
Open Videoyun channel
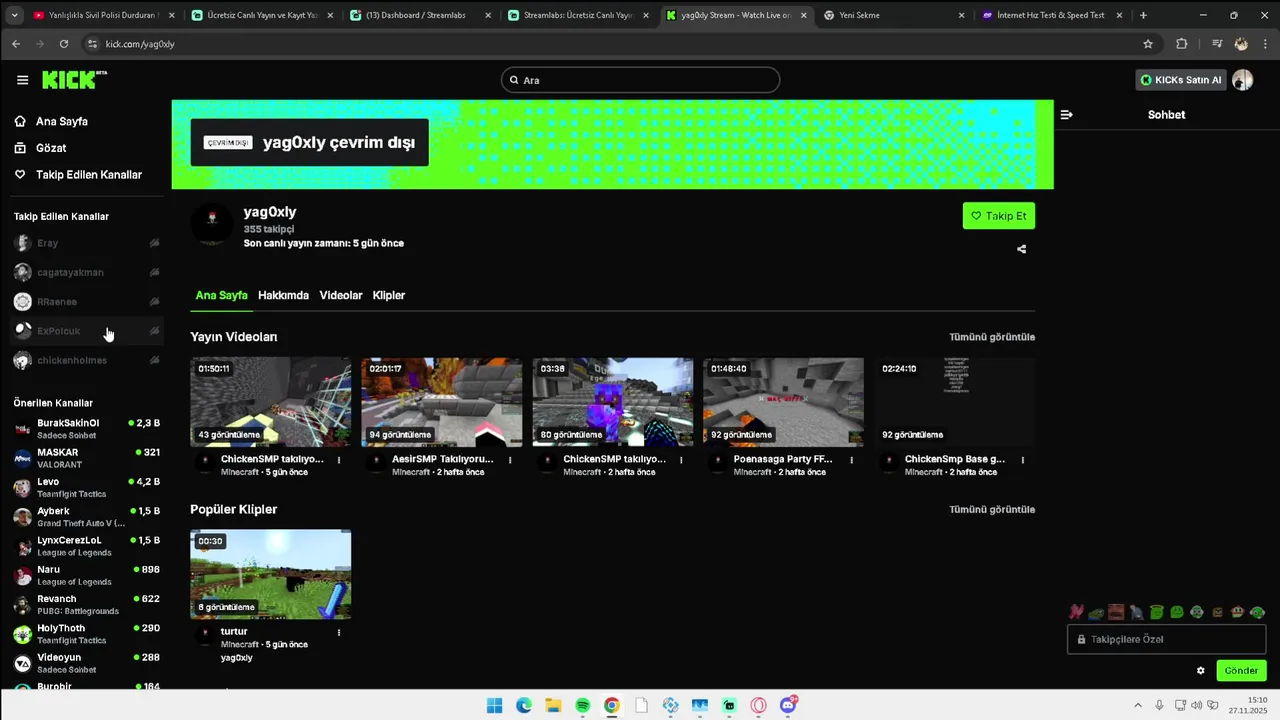tap(87, 663)
